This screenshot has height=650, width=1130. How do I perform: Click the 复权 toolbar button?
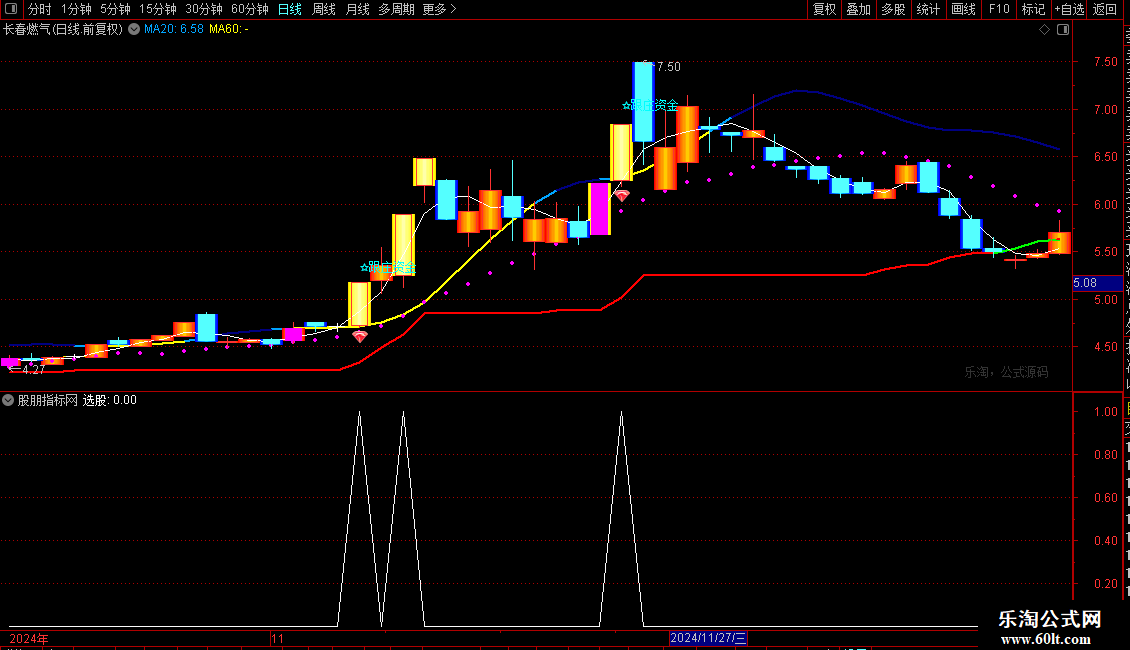point(824,9)
